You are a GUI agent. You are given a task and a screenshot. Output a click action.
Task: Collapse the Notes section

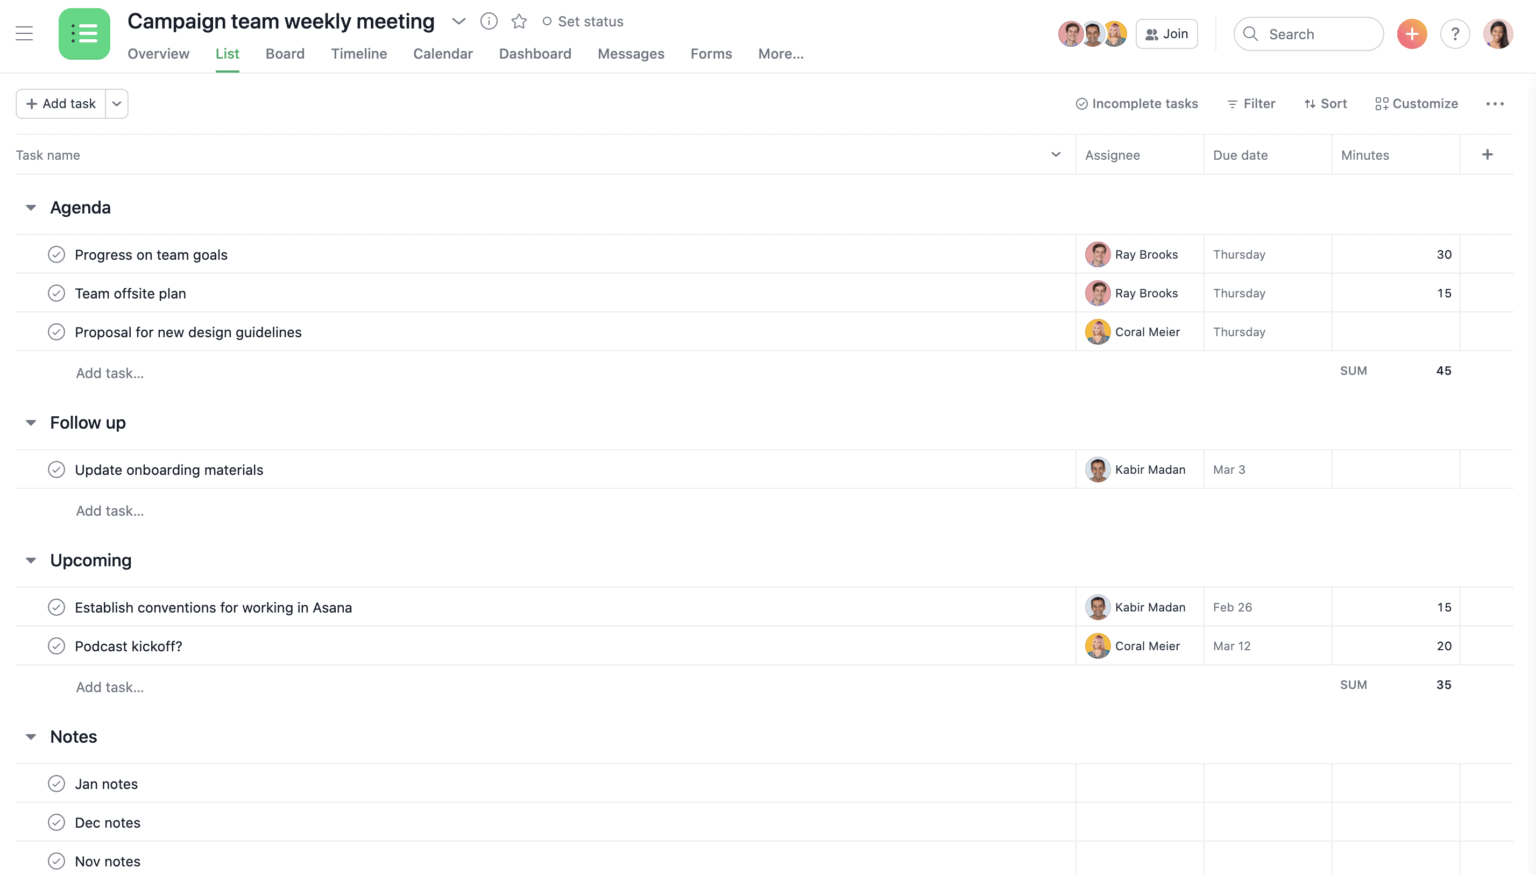tap(31, 737)
